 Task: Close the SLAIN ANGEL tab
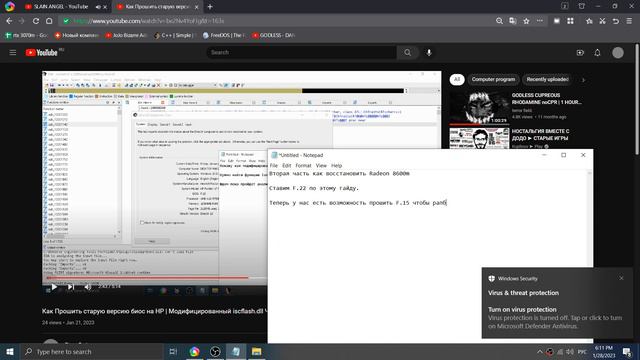(105, 7)
